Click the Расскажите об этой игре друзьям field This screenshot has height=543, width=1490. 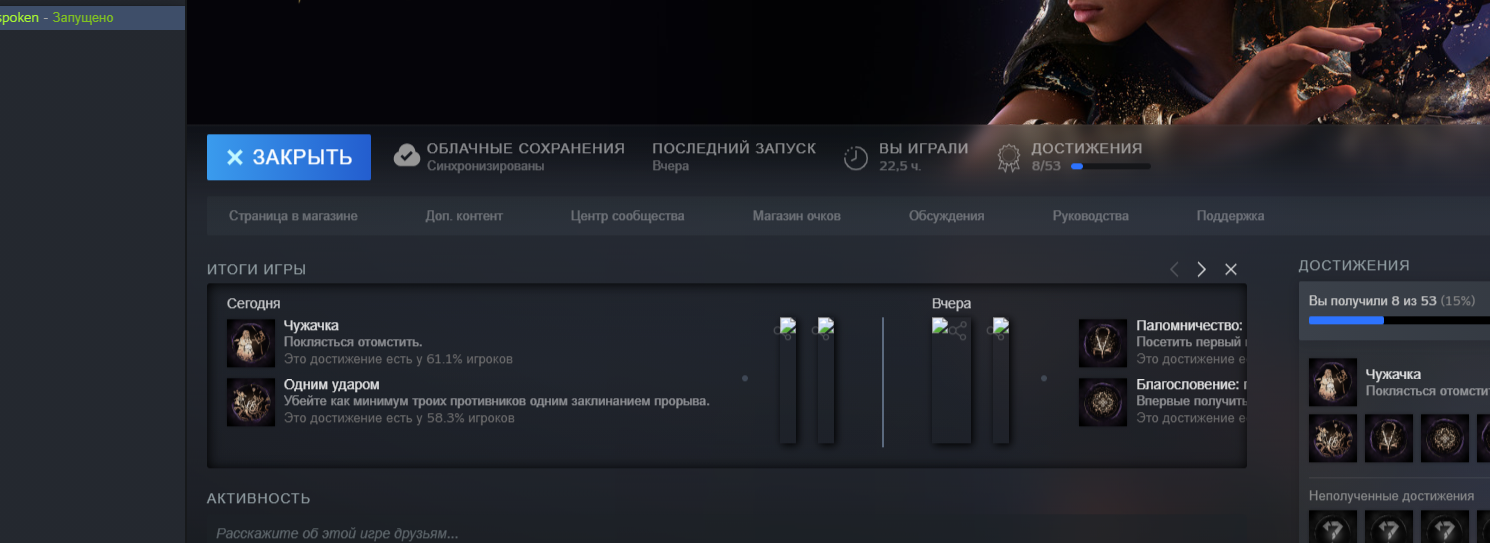[726, 533]
